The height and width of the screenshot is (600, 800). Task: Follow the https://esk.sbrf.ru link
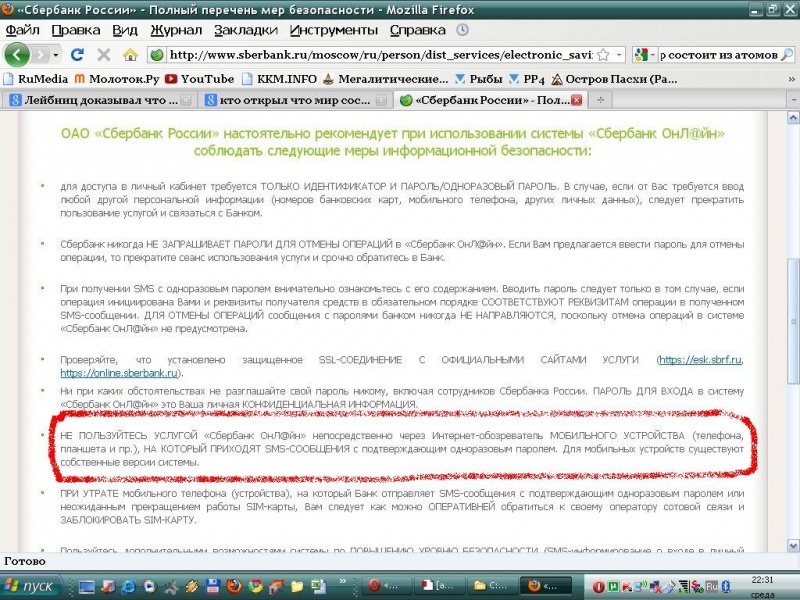click(x=700, y=360)
